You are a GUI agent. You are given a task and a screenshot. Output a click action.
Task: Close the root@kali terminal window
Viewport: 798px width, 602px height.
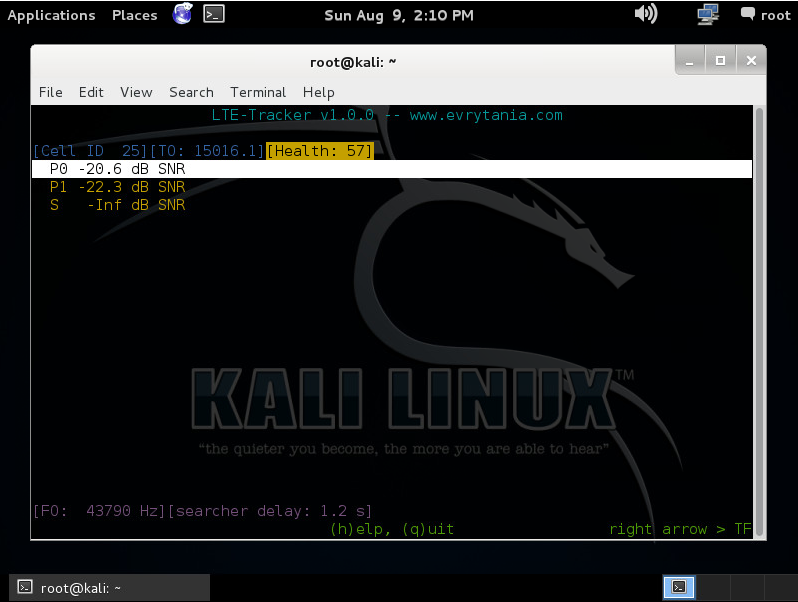click(751, 61)
